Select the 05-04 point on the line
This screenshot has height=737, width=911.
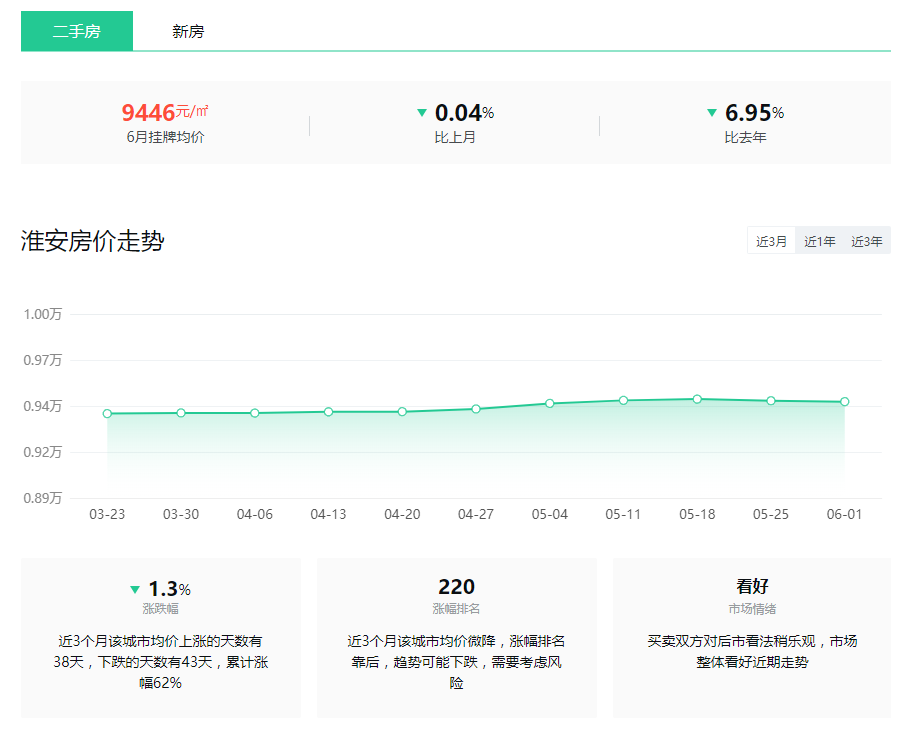[550, 403]
